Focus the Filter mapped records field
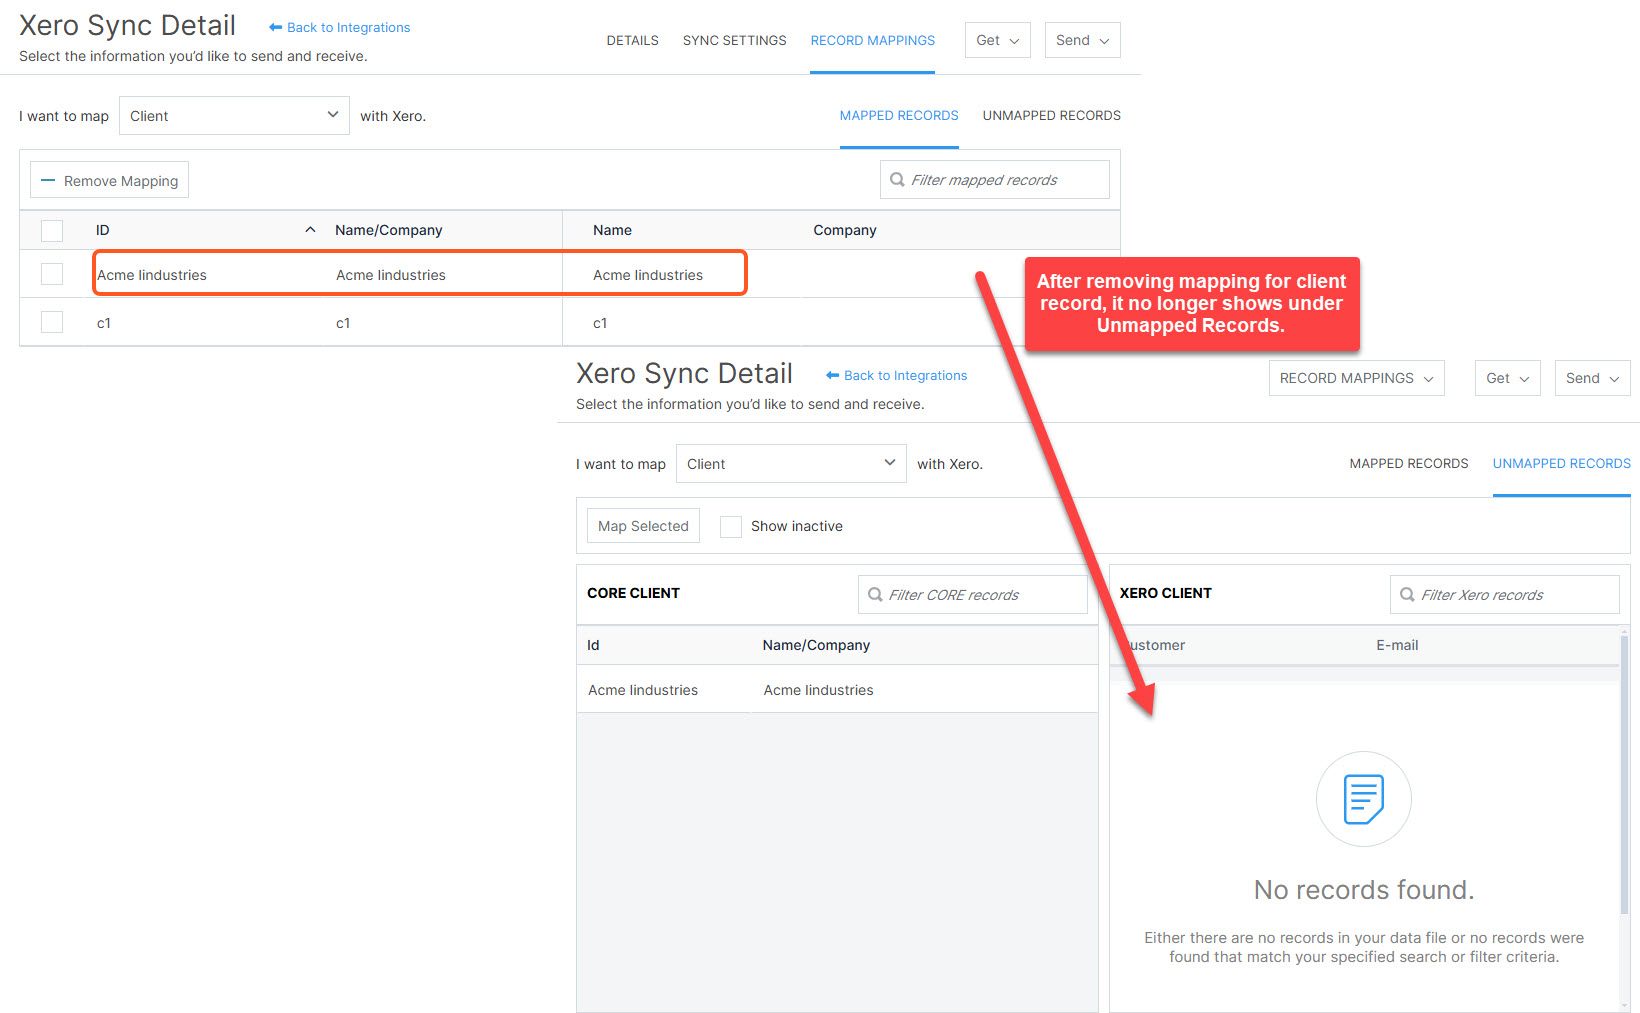Screen dimensions: 1640x1013 click(995, 180)
